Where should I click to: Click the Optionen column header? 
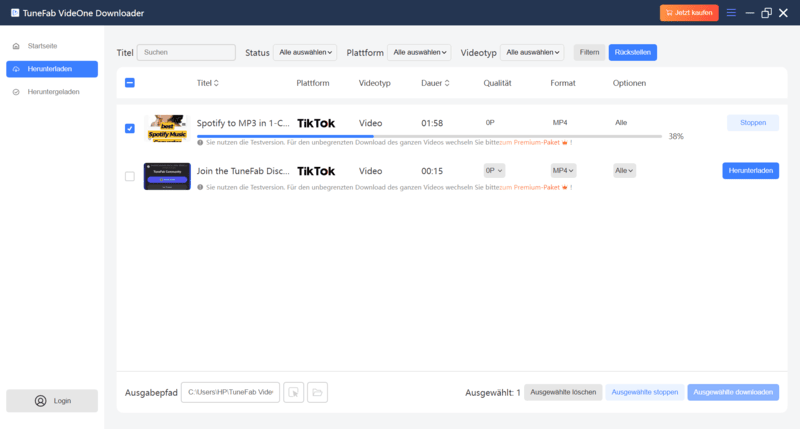629,83
